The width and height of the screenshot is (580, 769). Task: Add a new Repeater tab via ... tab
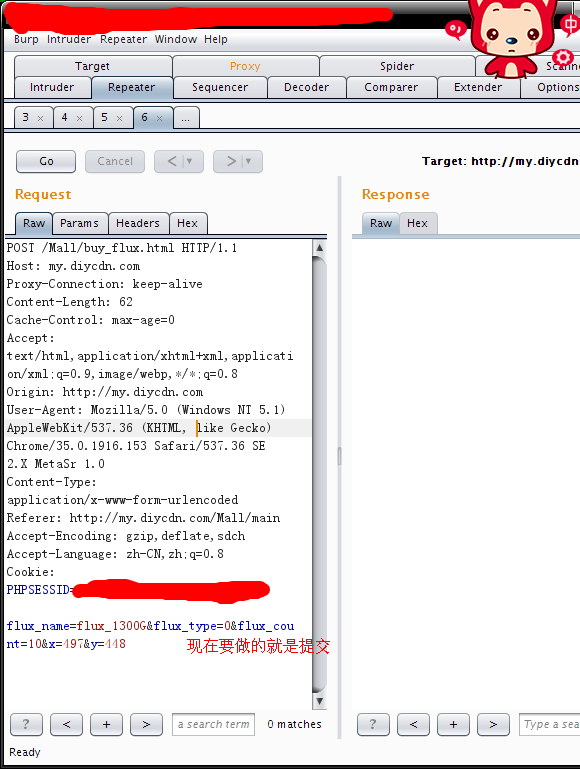click(186, 118)
